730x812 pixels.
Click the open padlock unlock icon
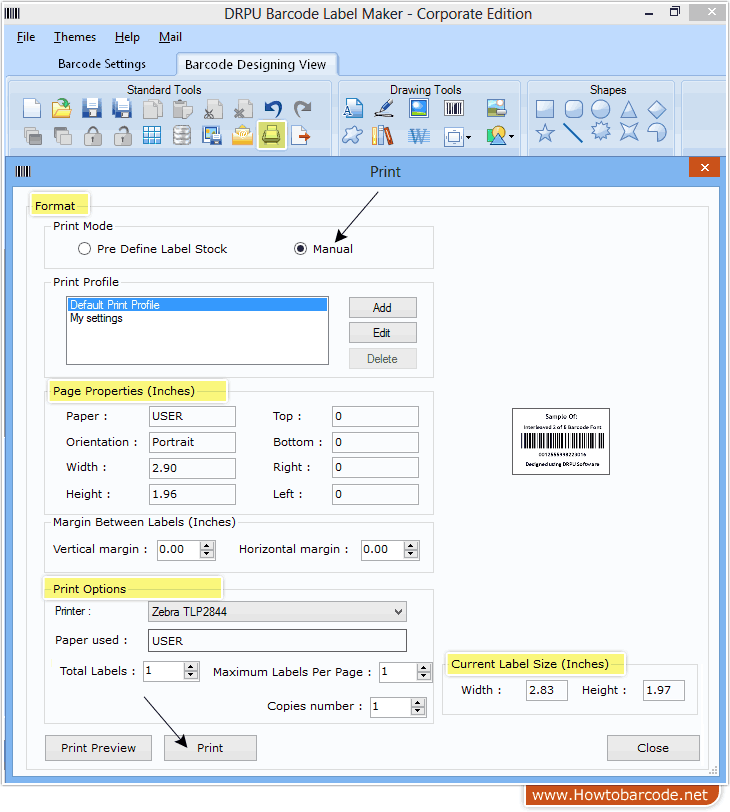123,136
